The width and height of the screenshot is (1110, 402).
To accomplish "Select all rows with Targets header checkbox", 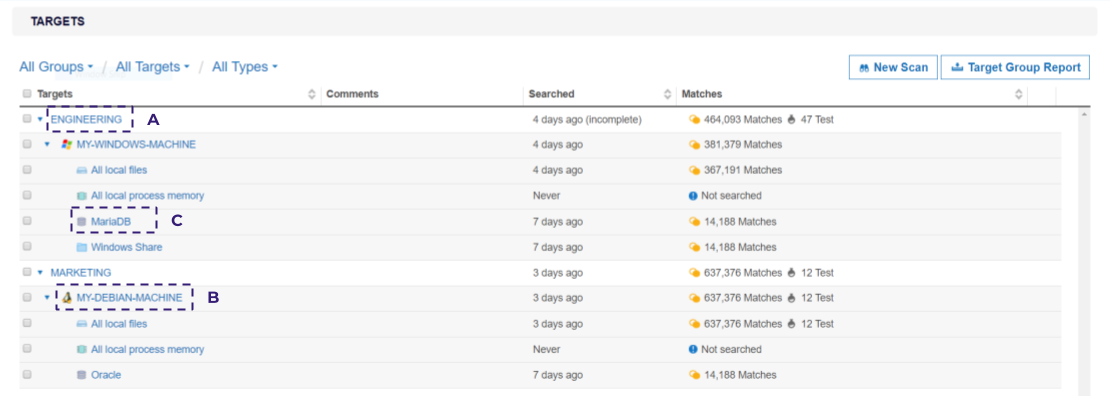I will (x=27, y=94).
